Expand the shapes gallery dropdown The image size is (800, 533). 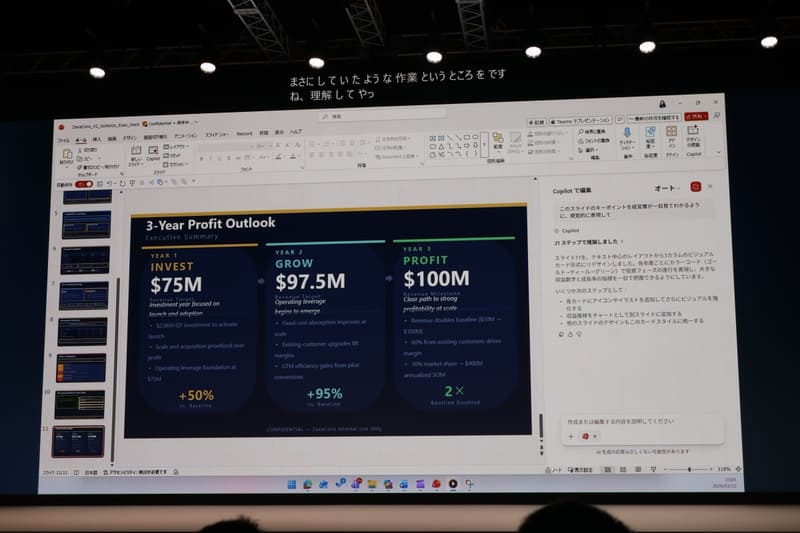484,145
